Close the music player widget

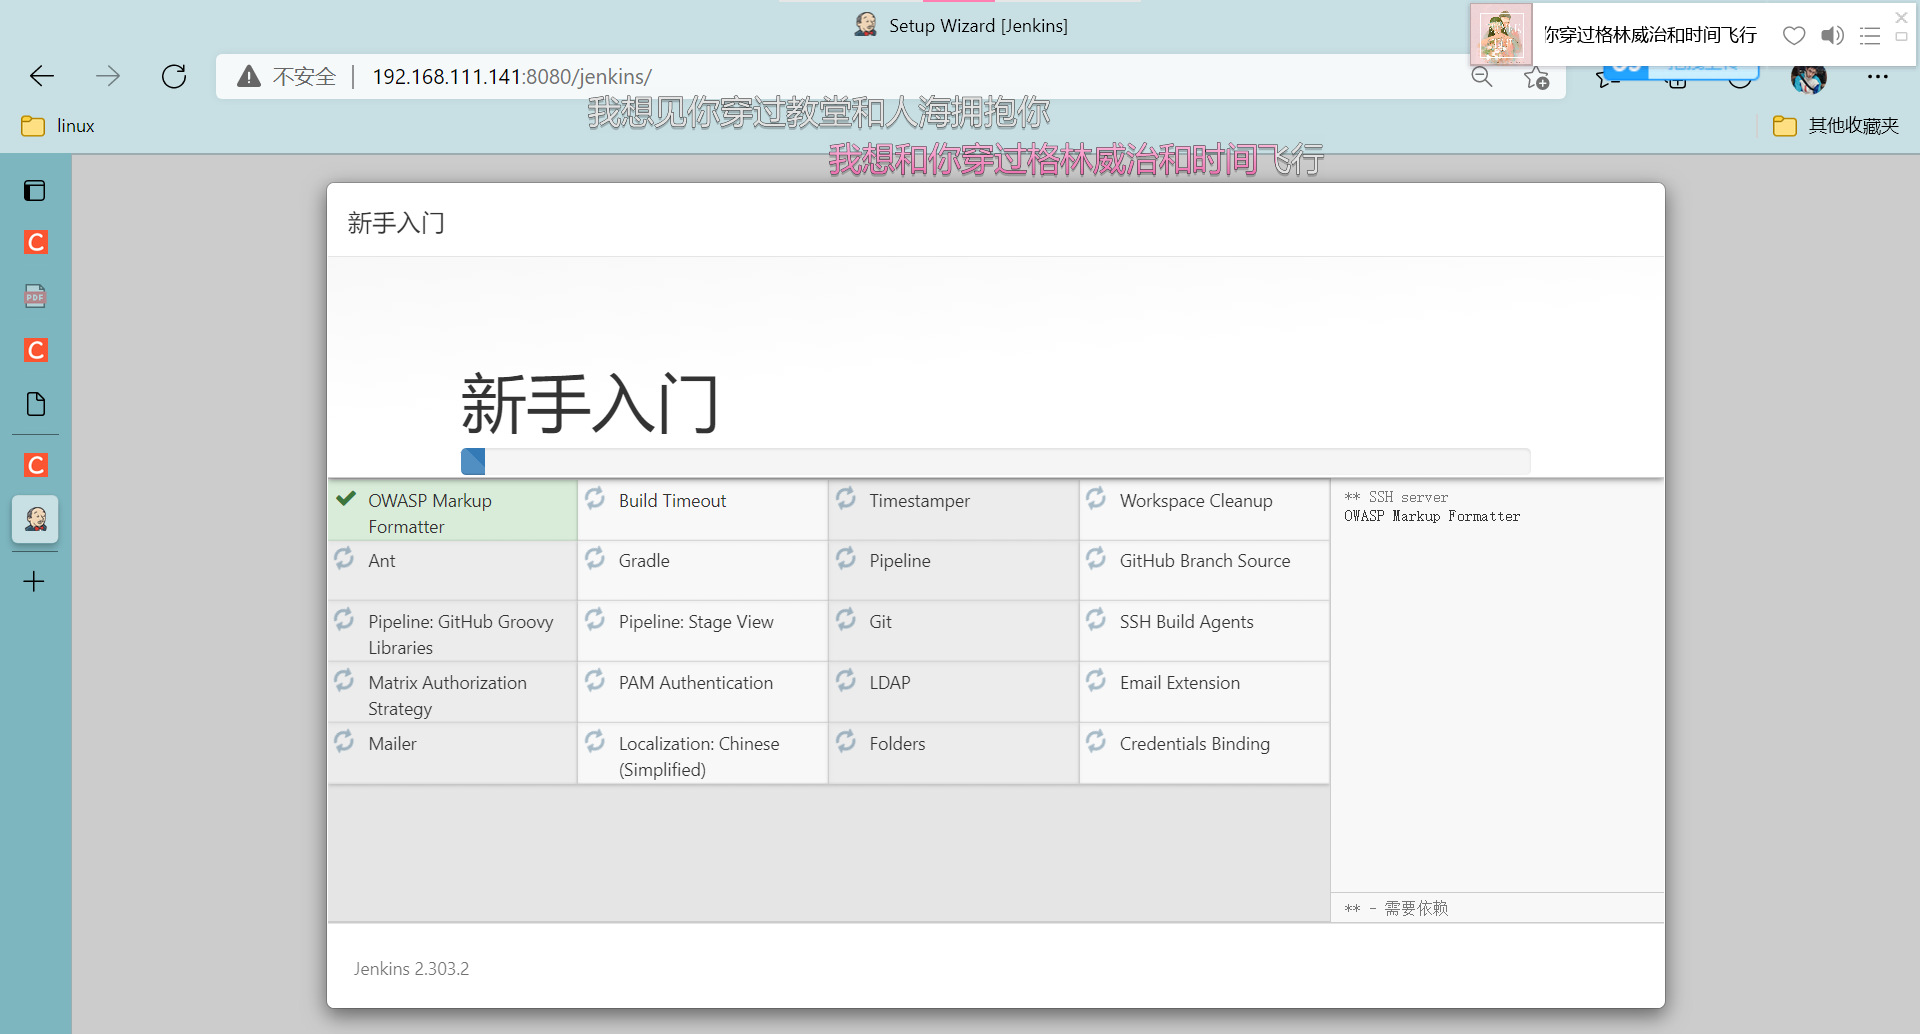[1901, 17]
